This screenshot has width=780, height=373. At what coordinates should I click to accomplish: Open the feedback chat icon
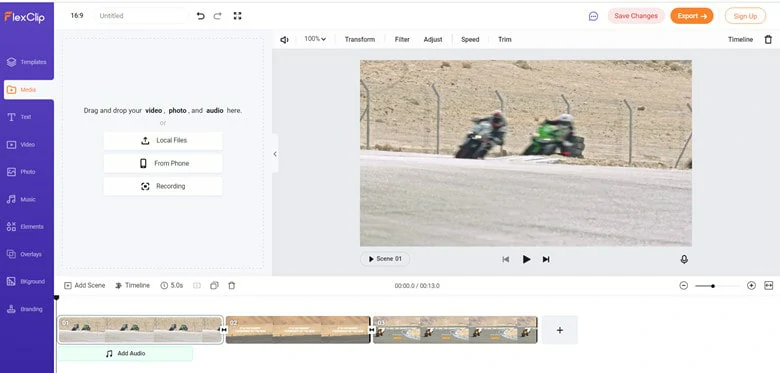click(x=593, y=16)
